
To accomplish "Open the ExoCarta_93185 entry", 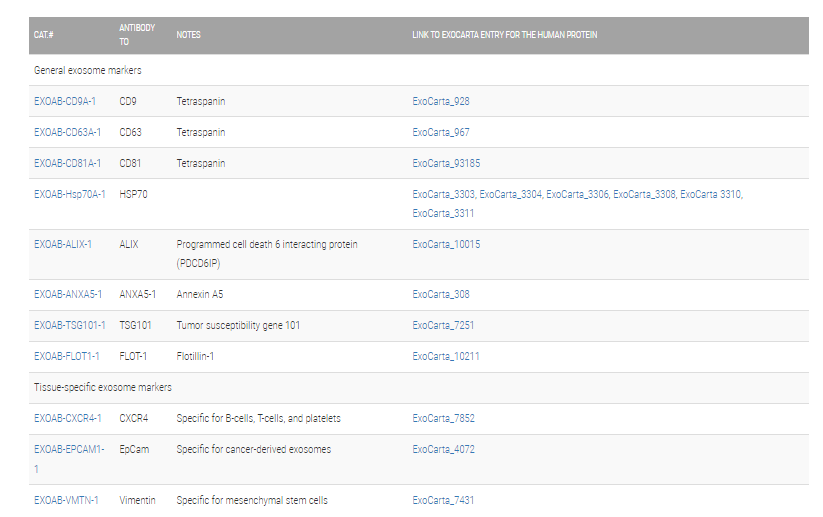I will pyautogui.click(x=446, y=163).
